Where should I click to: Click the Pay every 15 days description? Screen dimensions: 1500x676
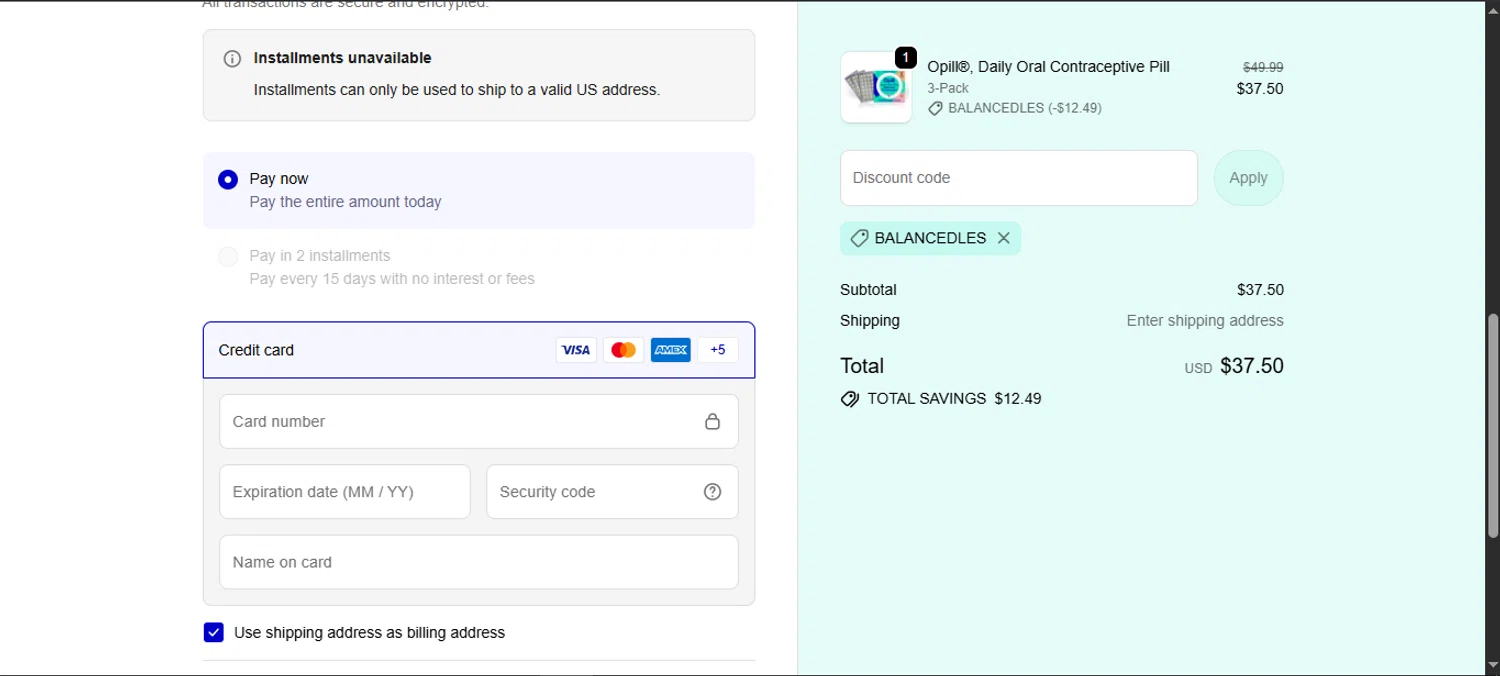(x=392, y=279)
